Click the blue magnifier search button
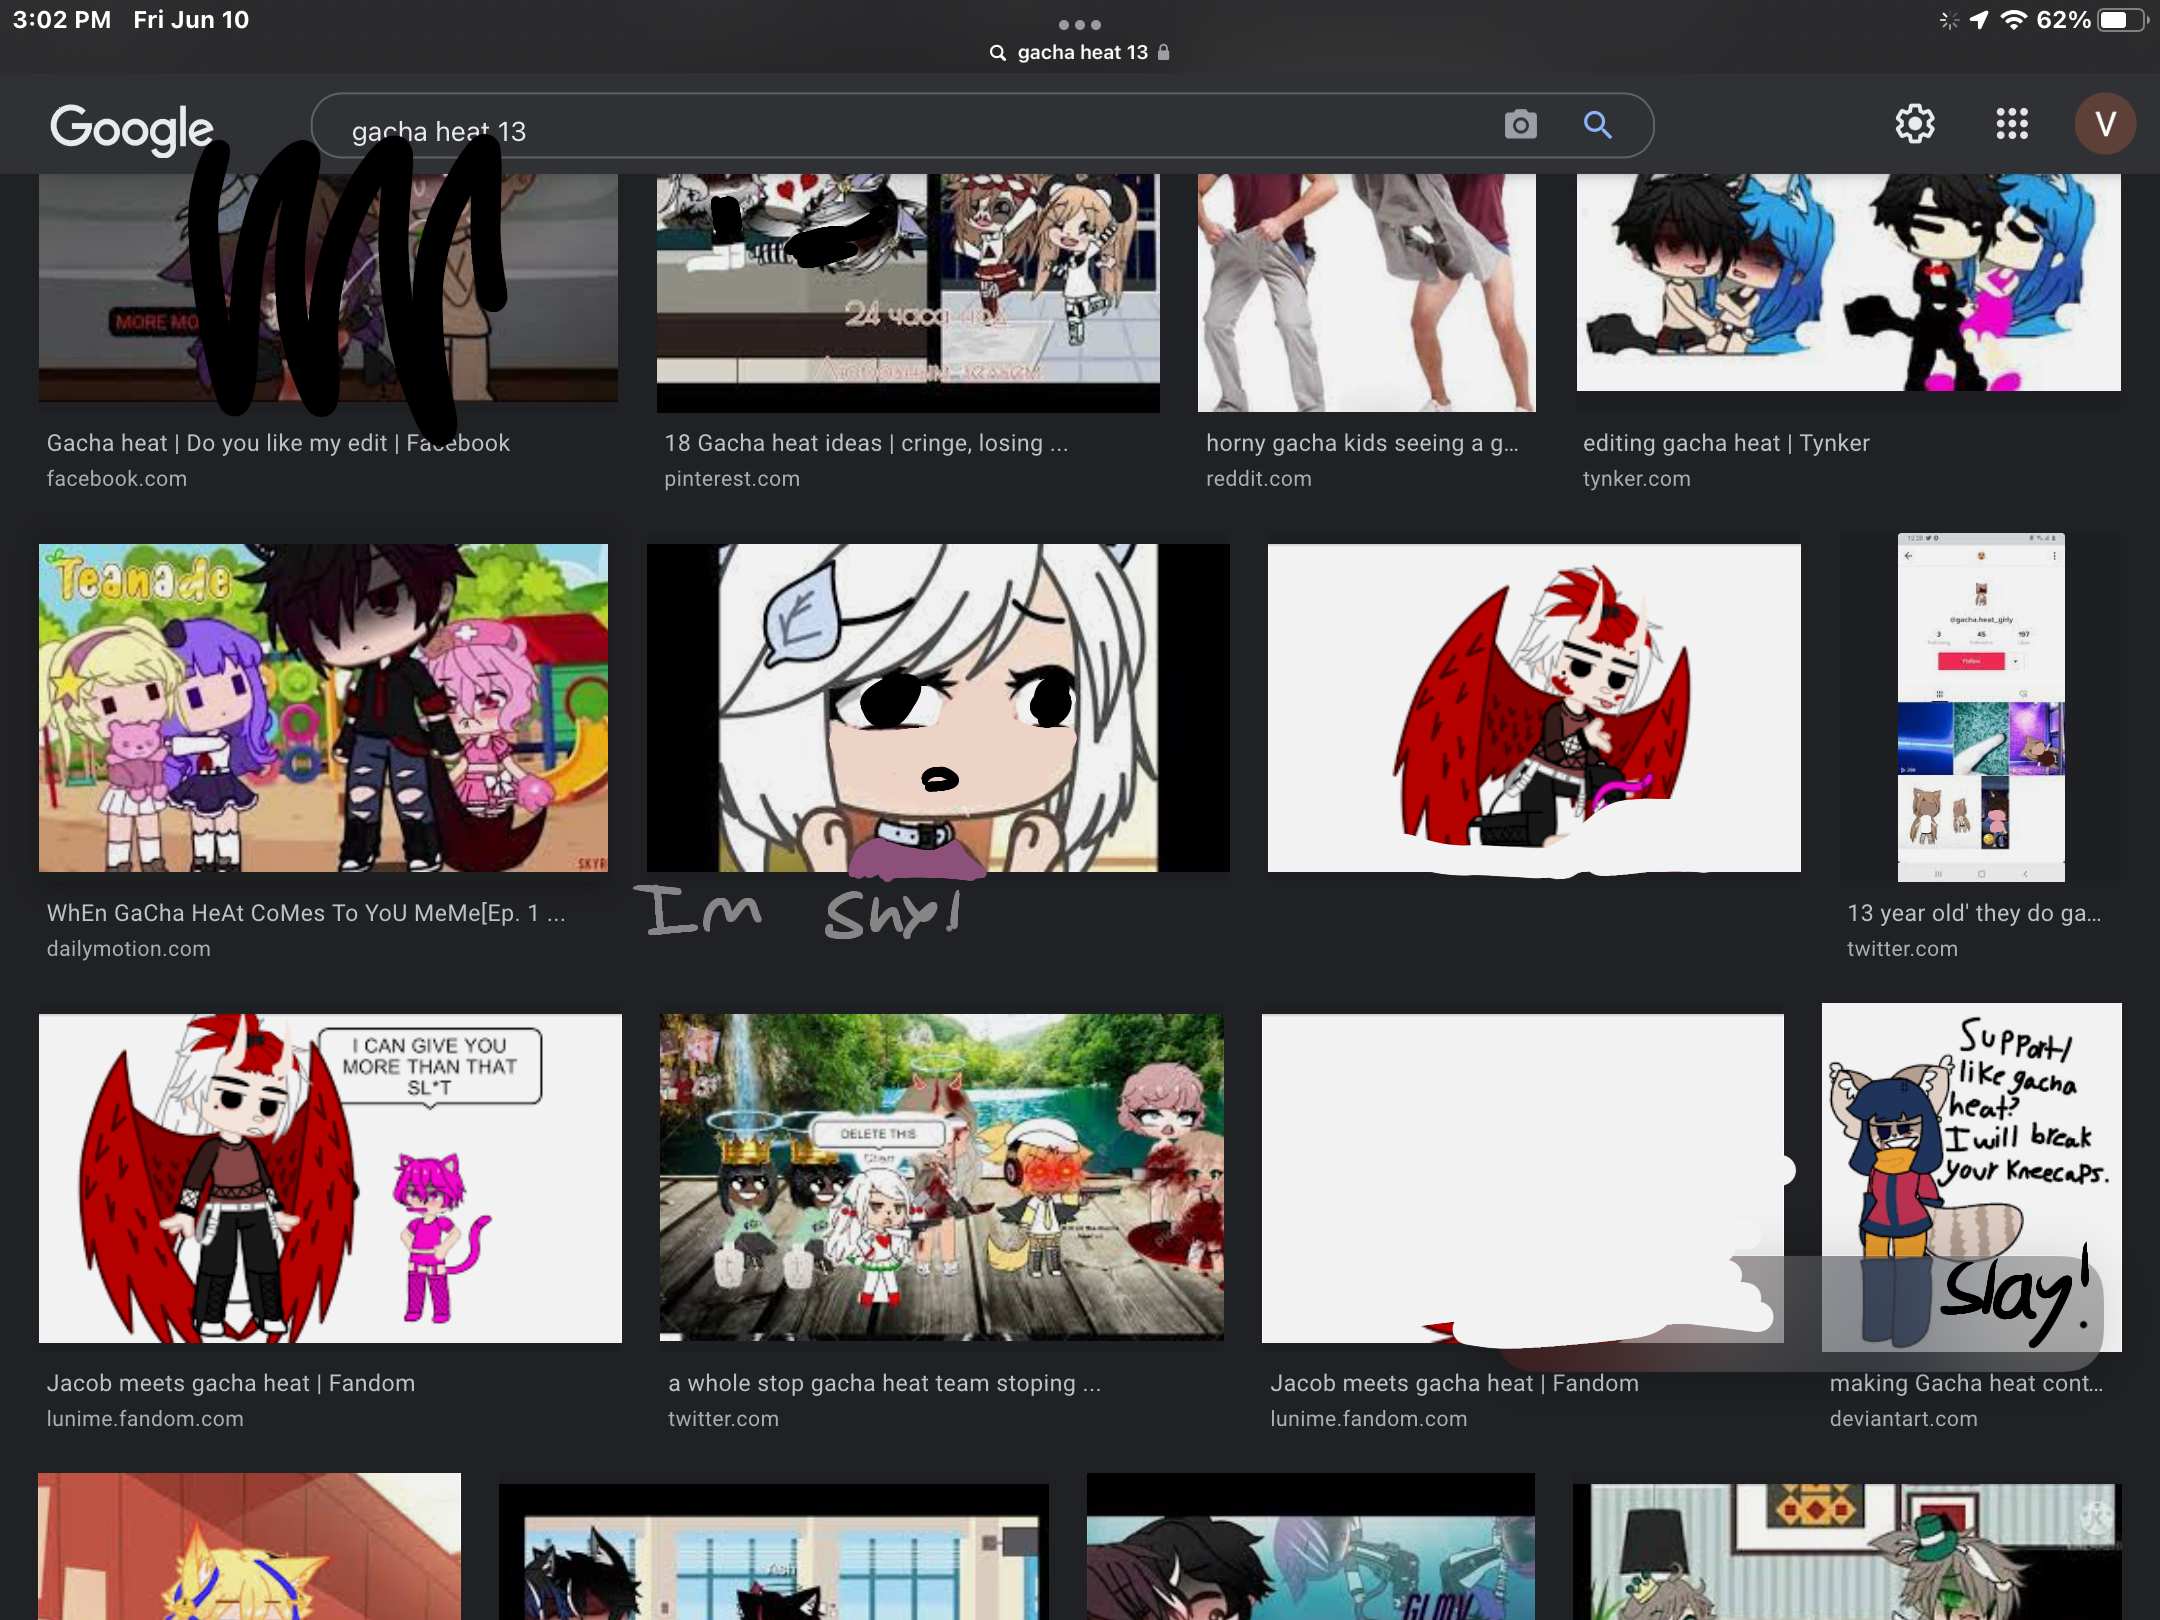This screenshot has height=1620, width=2160. (x=1597, y=125)
